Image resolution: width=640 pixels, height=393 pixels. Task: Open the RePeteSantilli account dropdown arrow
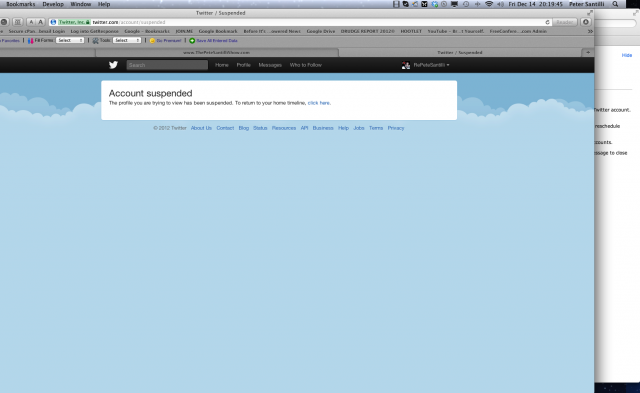(x=448, y=65)
